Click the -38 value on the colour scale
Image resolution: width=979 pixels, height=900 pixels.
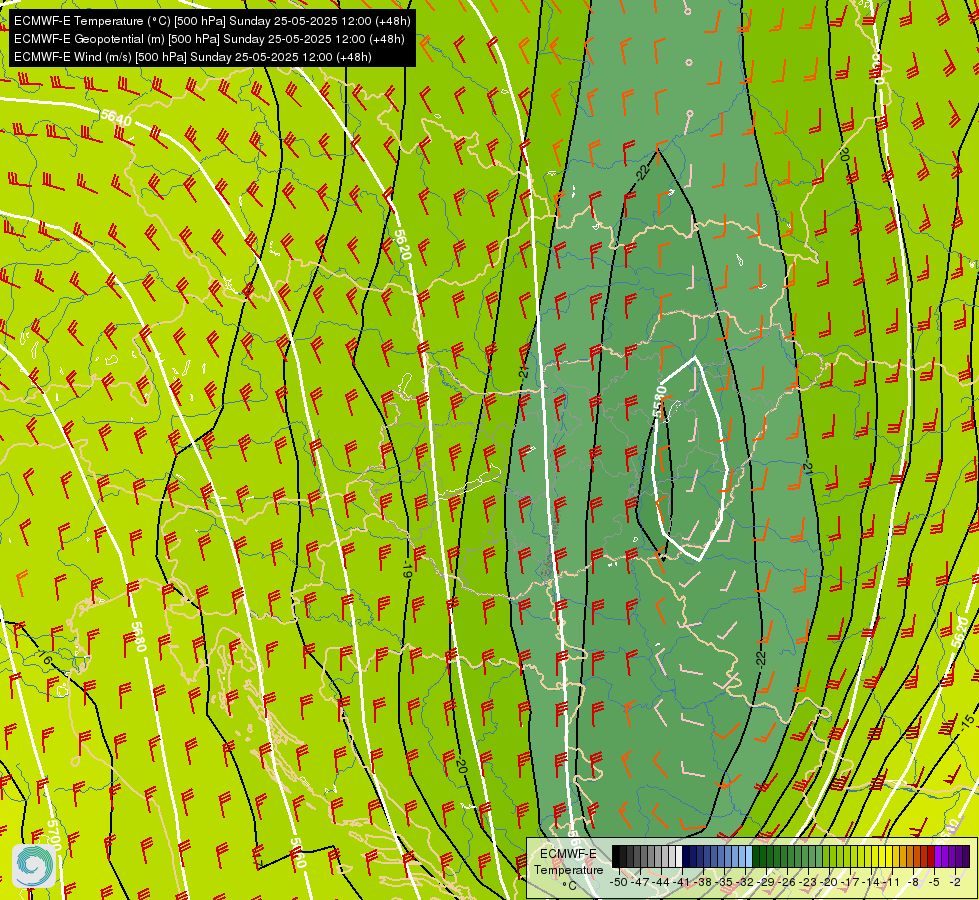tap(702, 882)
